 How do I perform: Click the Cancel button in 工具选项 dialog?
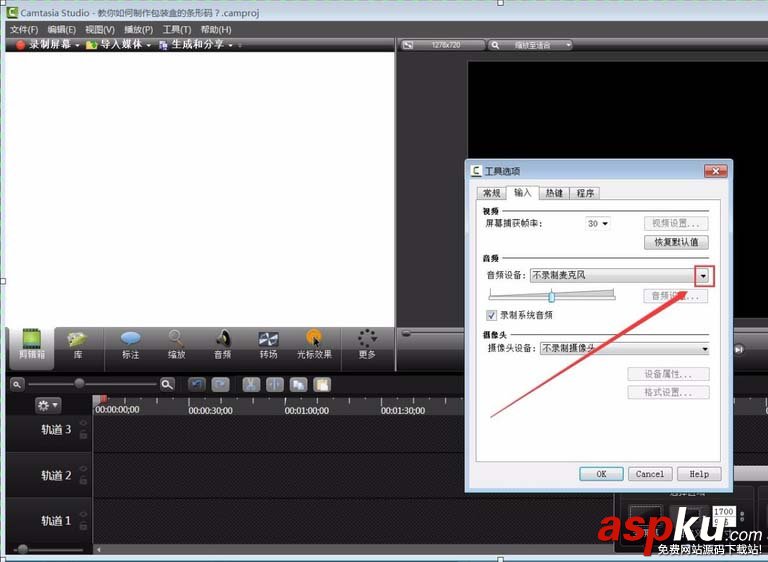pyautogui.click(x=650, y=474)
